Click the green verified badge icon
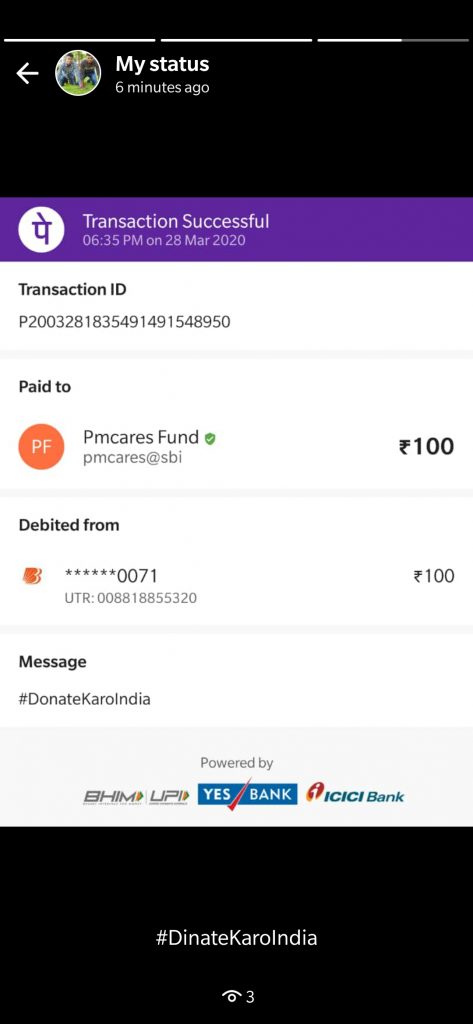Viewport: 473px width, 1024px height. 210,438
